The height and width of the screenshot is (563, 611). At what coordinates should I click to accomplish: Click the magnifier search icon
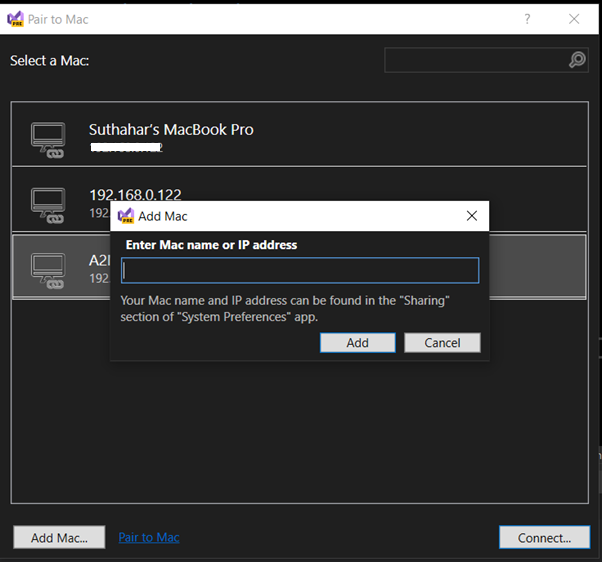pyautogui.click(x=577, y=60)
